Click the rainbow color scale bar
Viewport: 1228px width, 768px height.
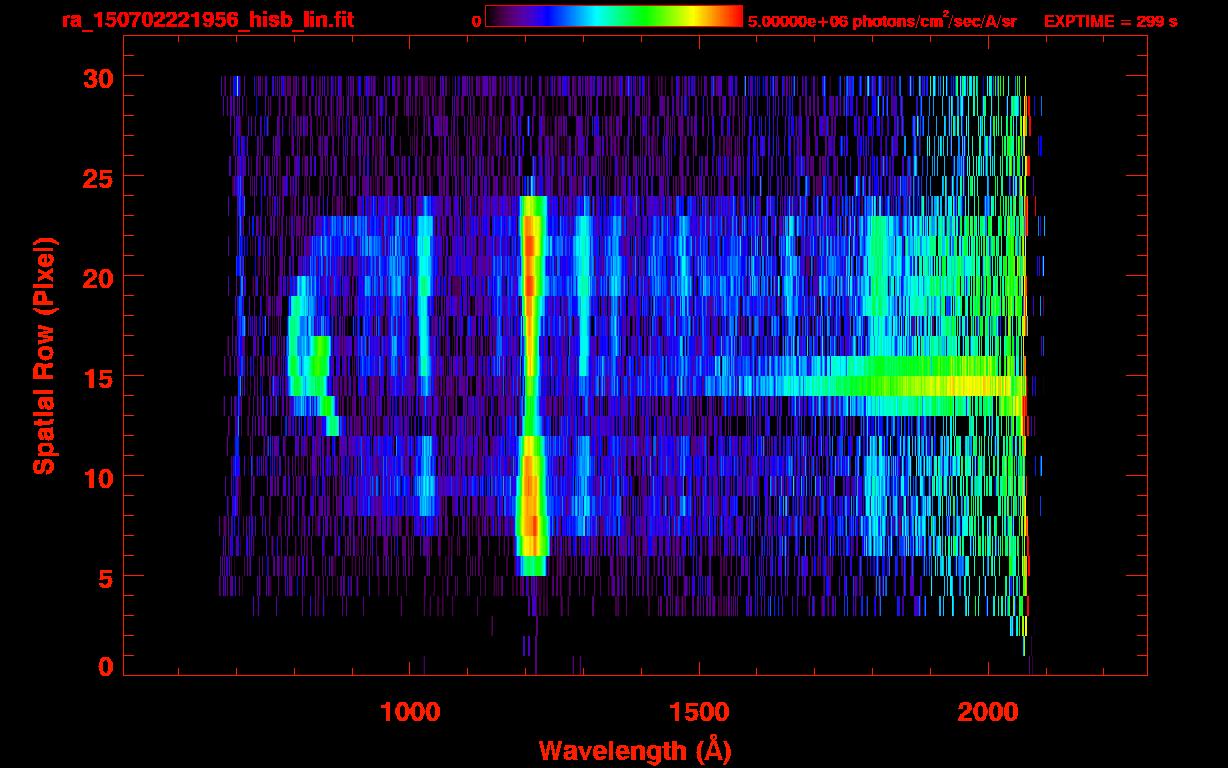(613, 16)
